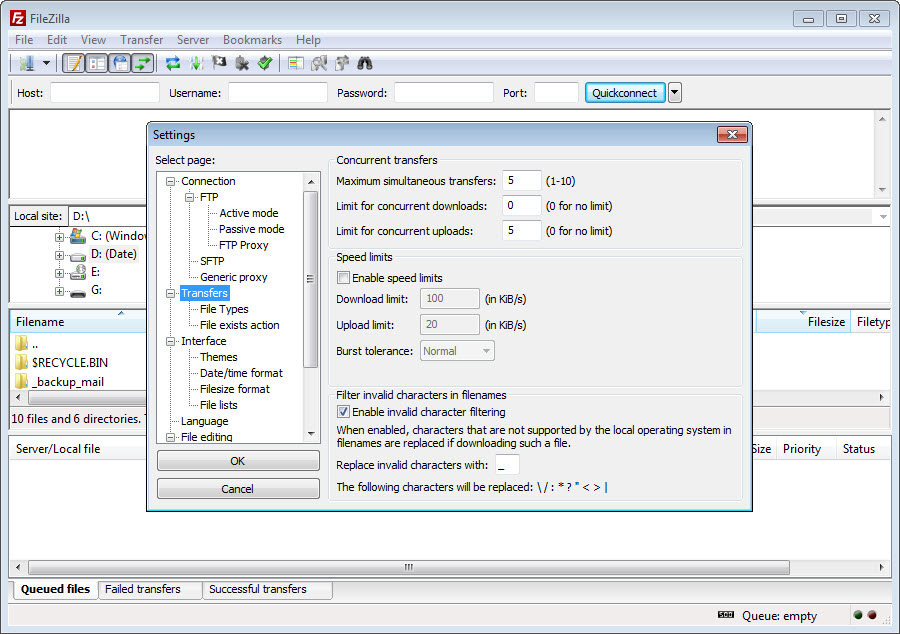
Task: Open the Help menu
Action: (x=308, y=40)
